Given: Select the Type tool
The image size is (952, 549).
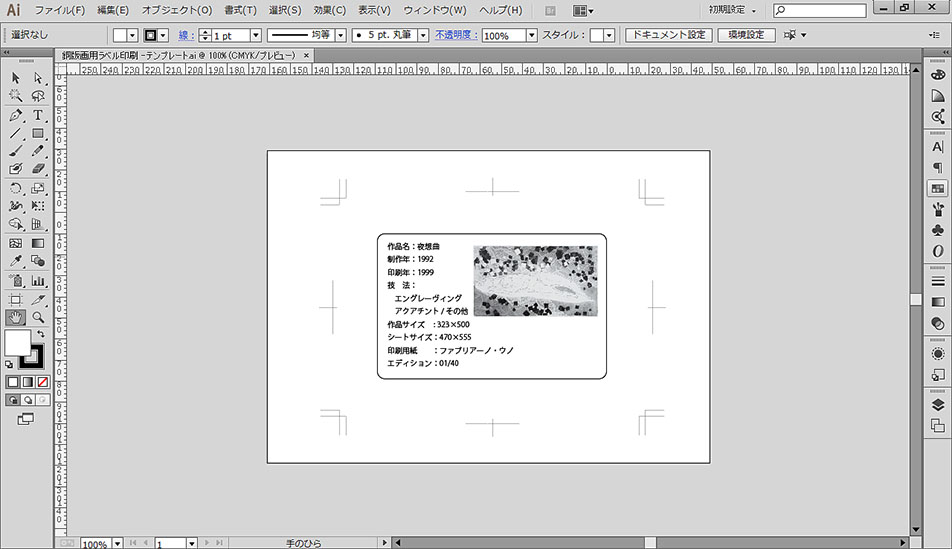Looking at the screenshot, I should click(38, 115).
